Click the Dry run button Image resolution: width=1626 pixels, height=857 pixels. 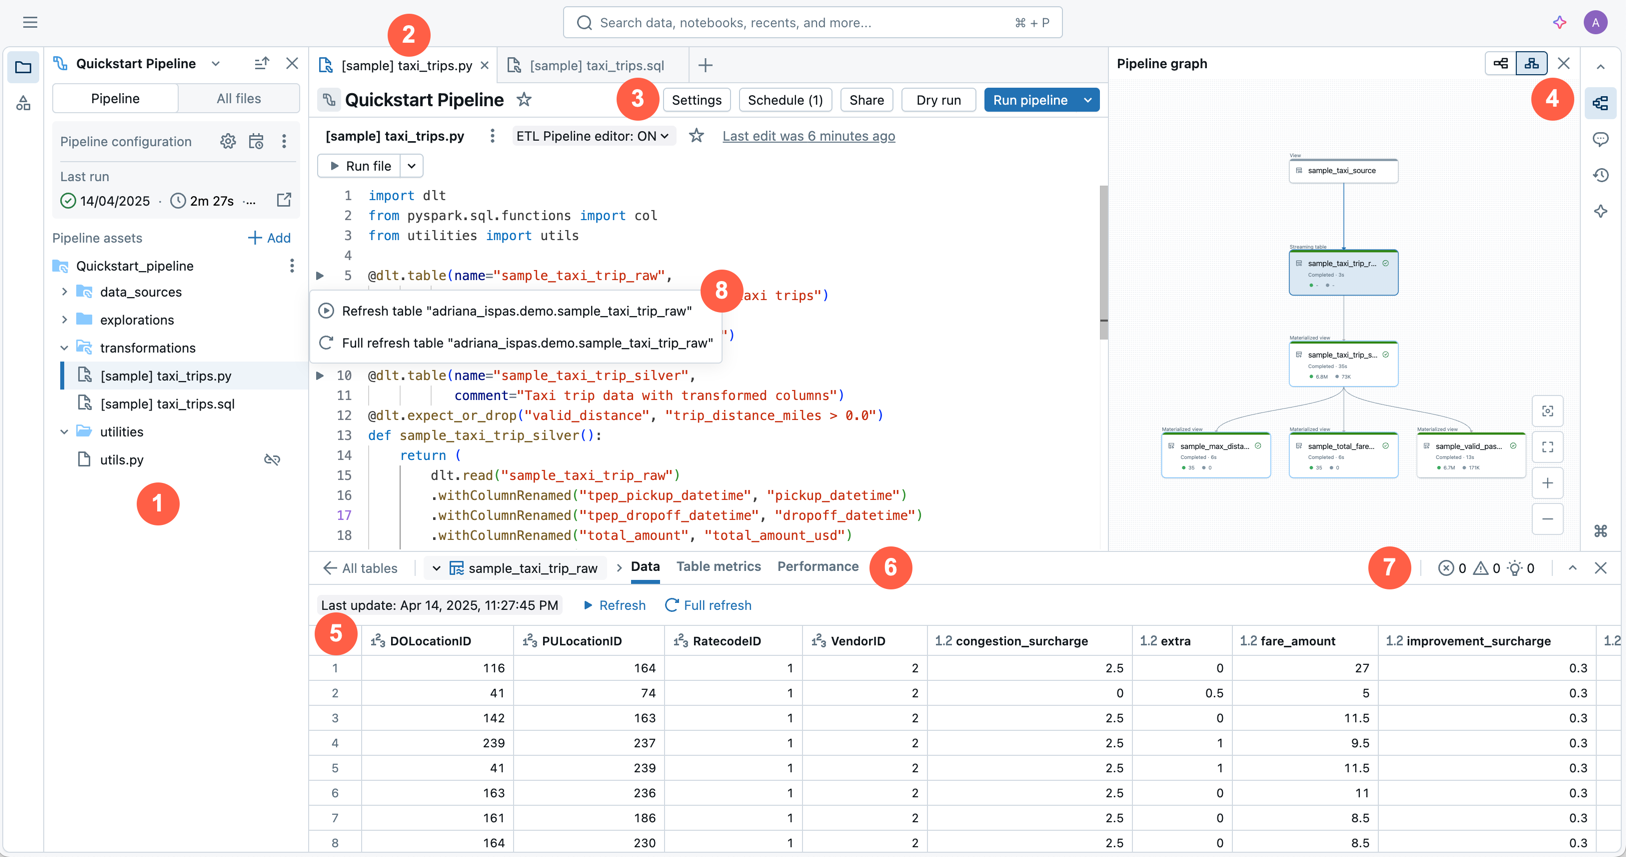click(938, 100)
